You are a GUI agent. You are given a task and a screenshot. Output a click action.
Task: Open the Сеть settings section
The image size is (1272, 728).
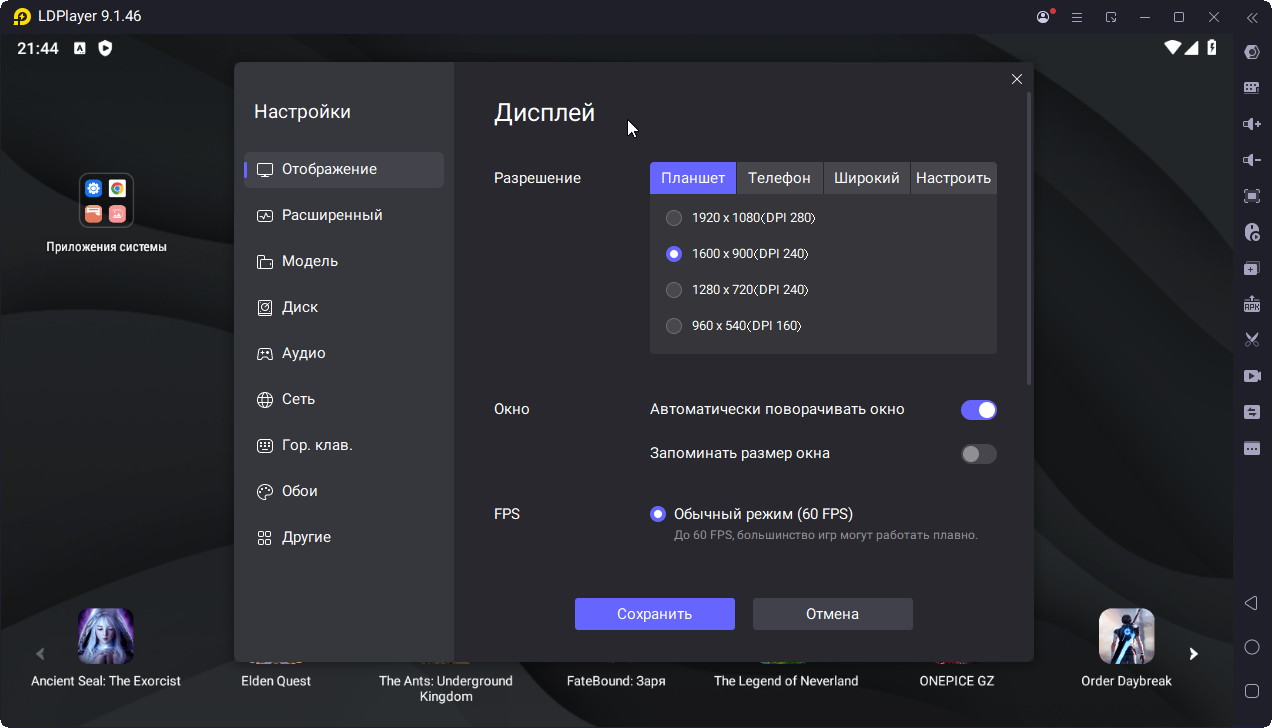coord(344,400)
